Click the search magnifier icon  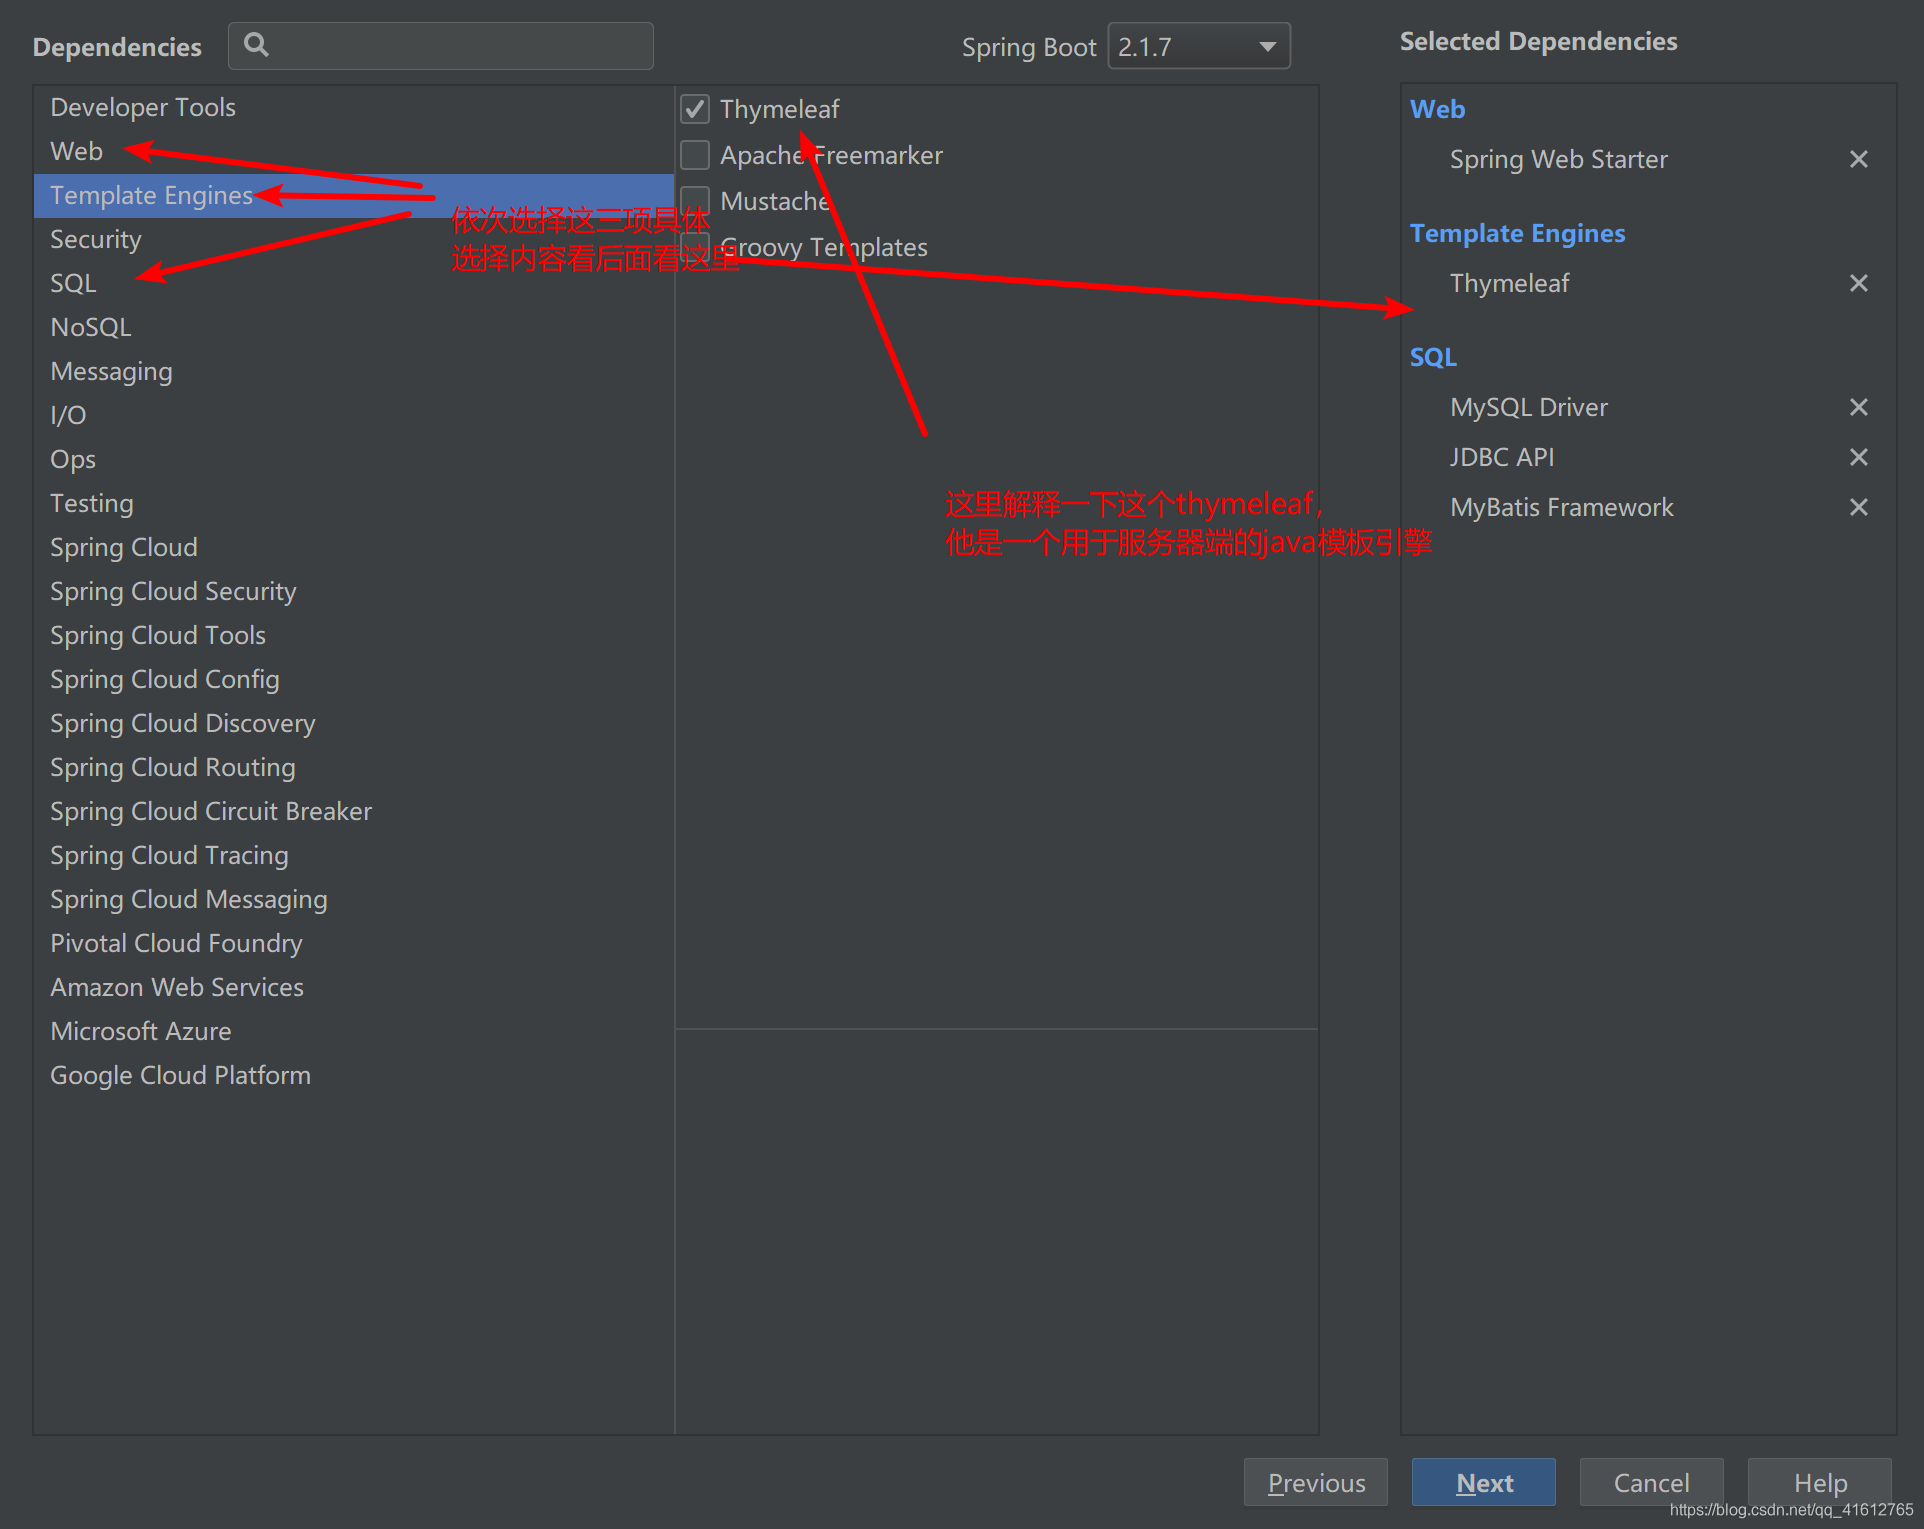pyautogui.click(x=256, y=45)
